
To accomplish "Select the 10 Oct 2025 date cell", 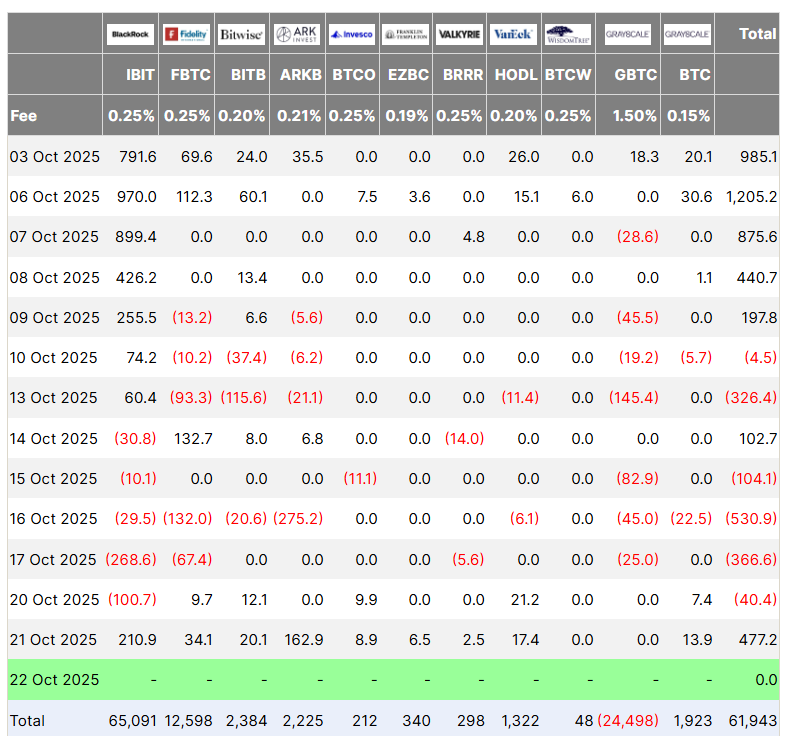I will [x=54, y=357].
